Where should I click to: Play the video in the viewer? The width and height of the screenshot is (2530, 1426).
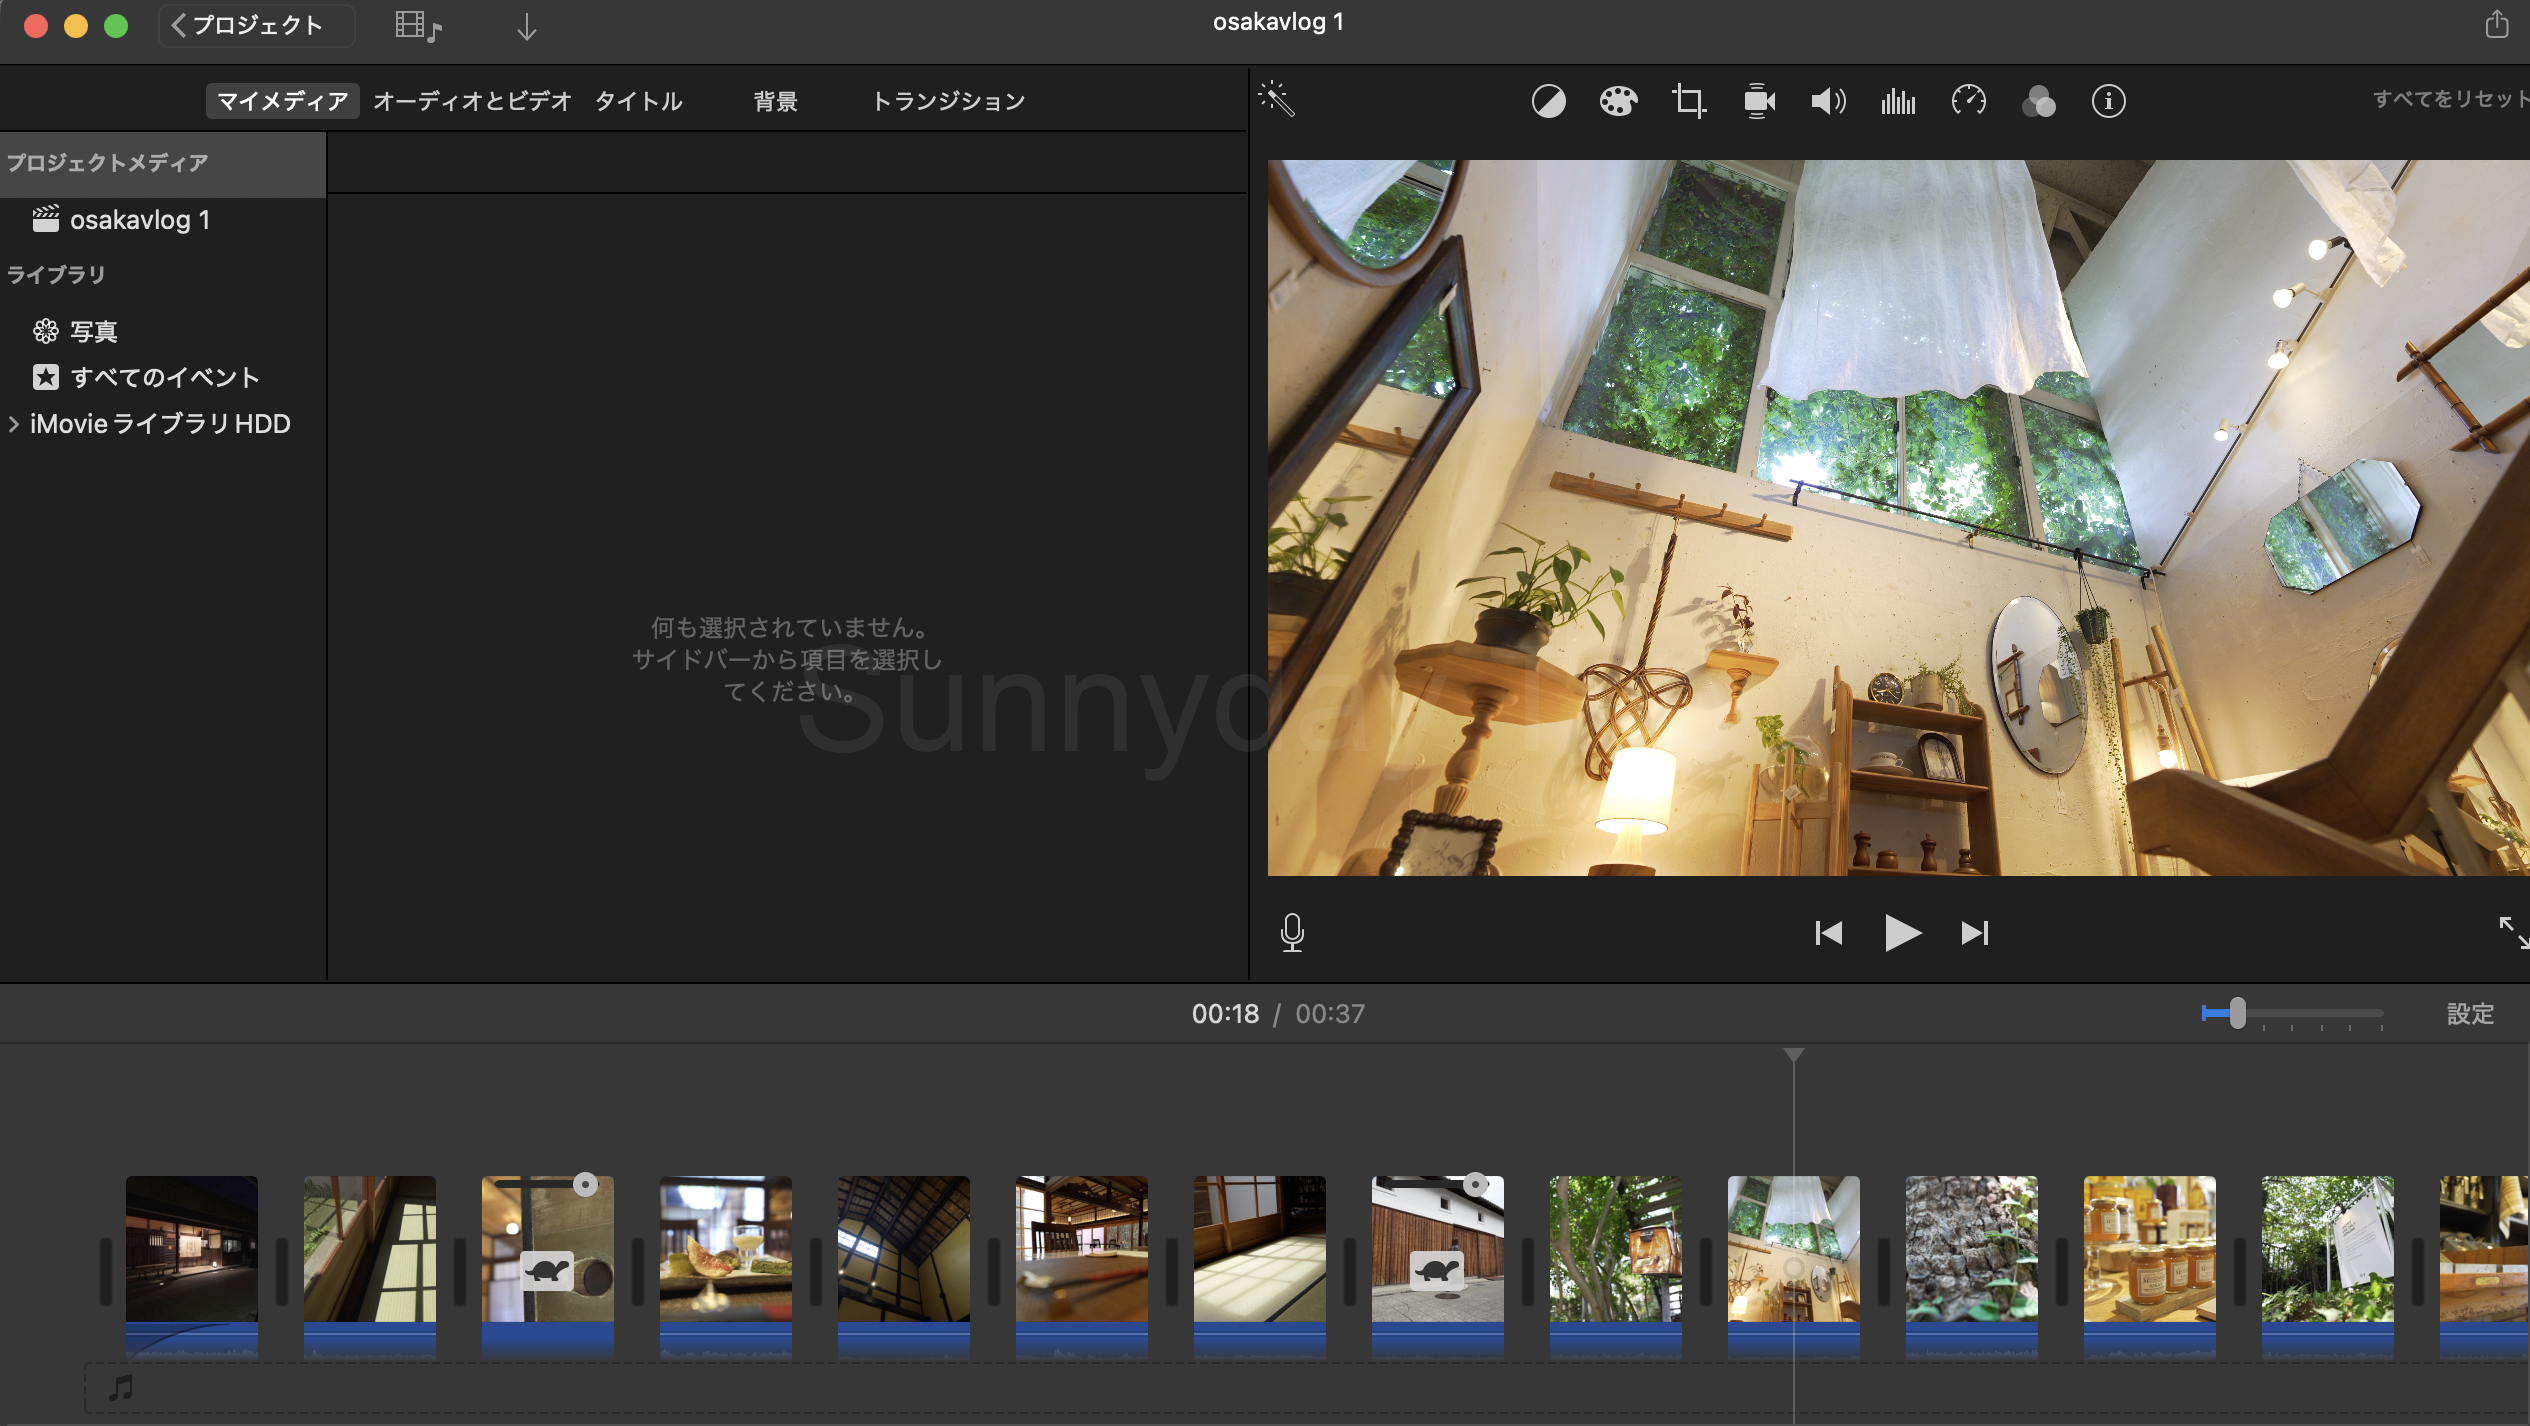1902,933
